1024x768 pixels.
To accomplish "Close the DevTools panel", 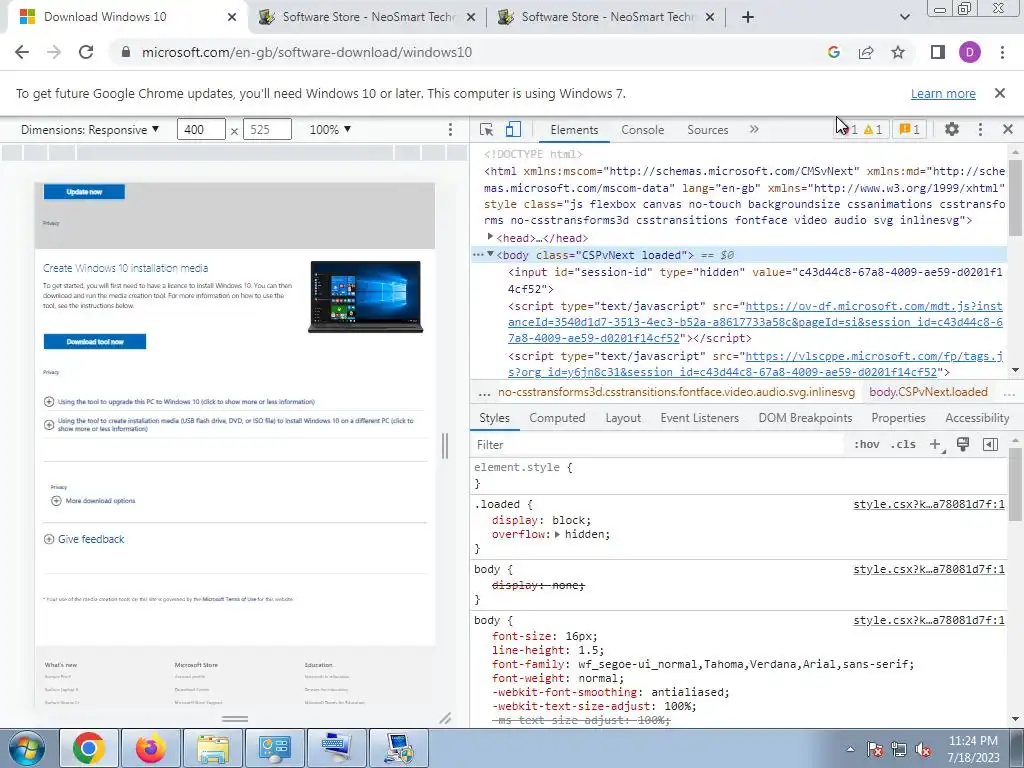I will coord(1008,129).
